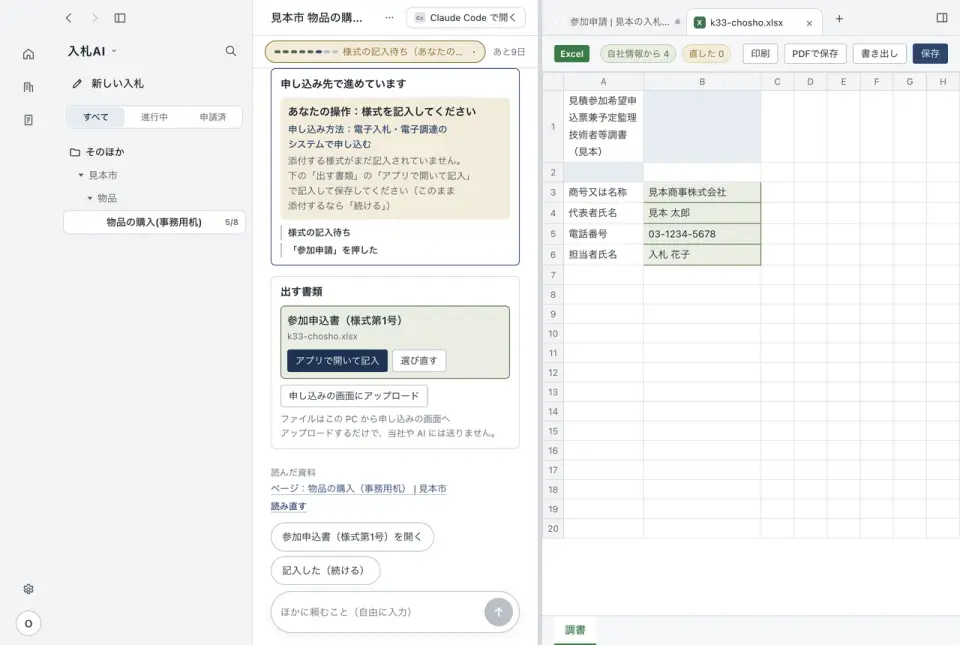The height and width of the screenshot is (645, 960).
Task: Select cell 入札 花子
Action: pos(702,255)
